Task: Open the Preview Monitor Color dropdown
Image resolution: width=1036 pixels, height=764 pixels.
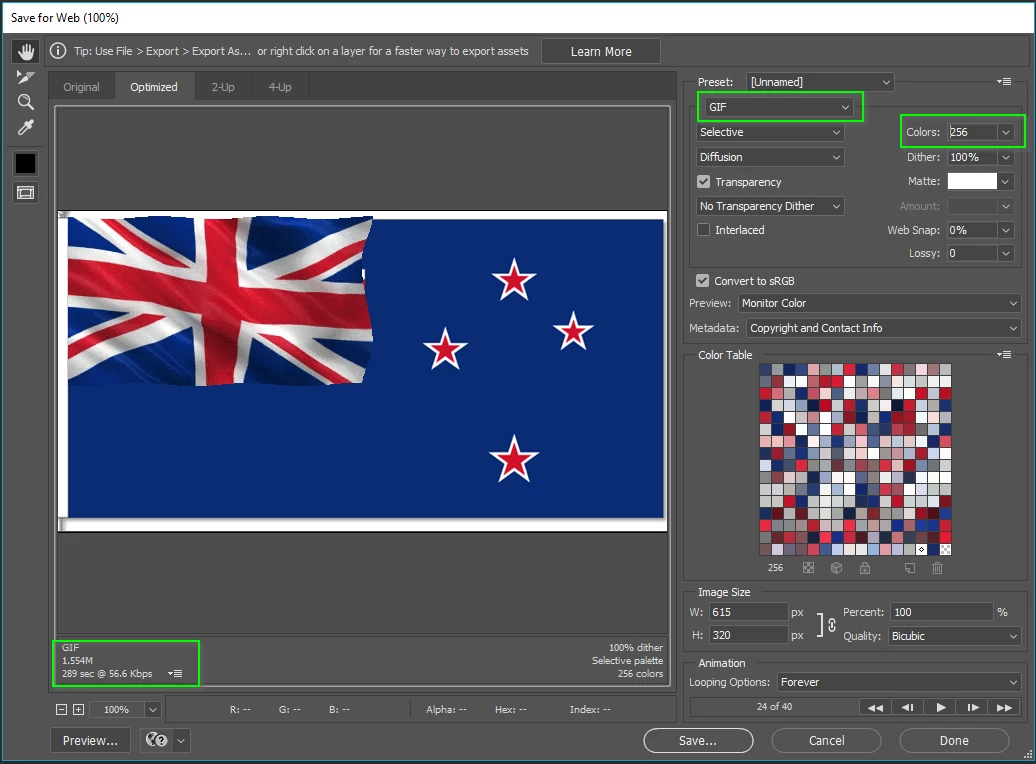Action: pyautogui.click(x=879, y=303)
